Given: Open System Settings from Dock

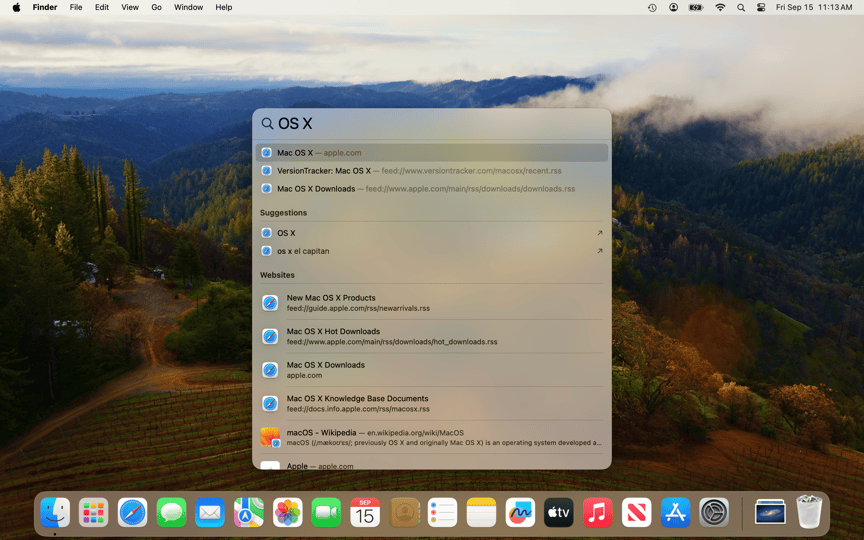Looking at the screenshot, I should click(x=714, y=512).
